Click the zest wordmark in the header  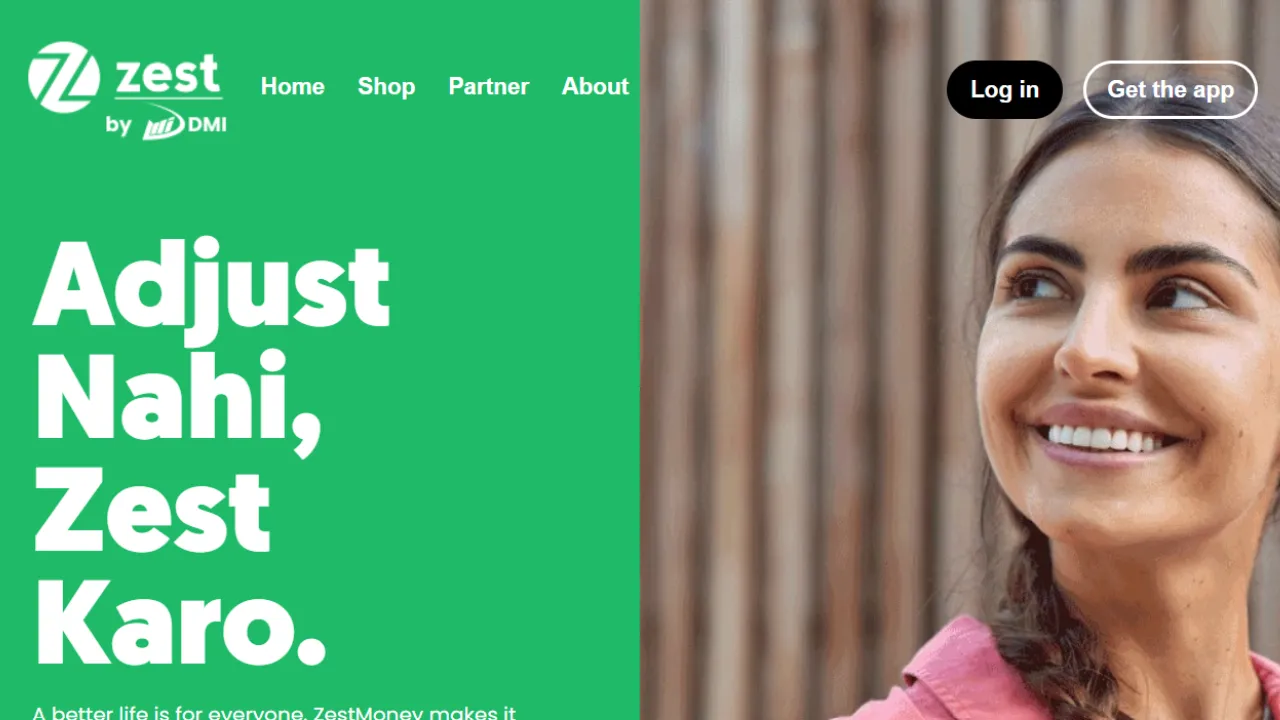click(168, 76)
